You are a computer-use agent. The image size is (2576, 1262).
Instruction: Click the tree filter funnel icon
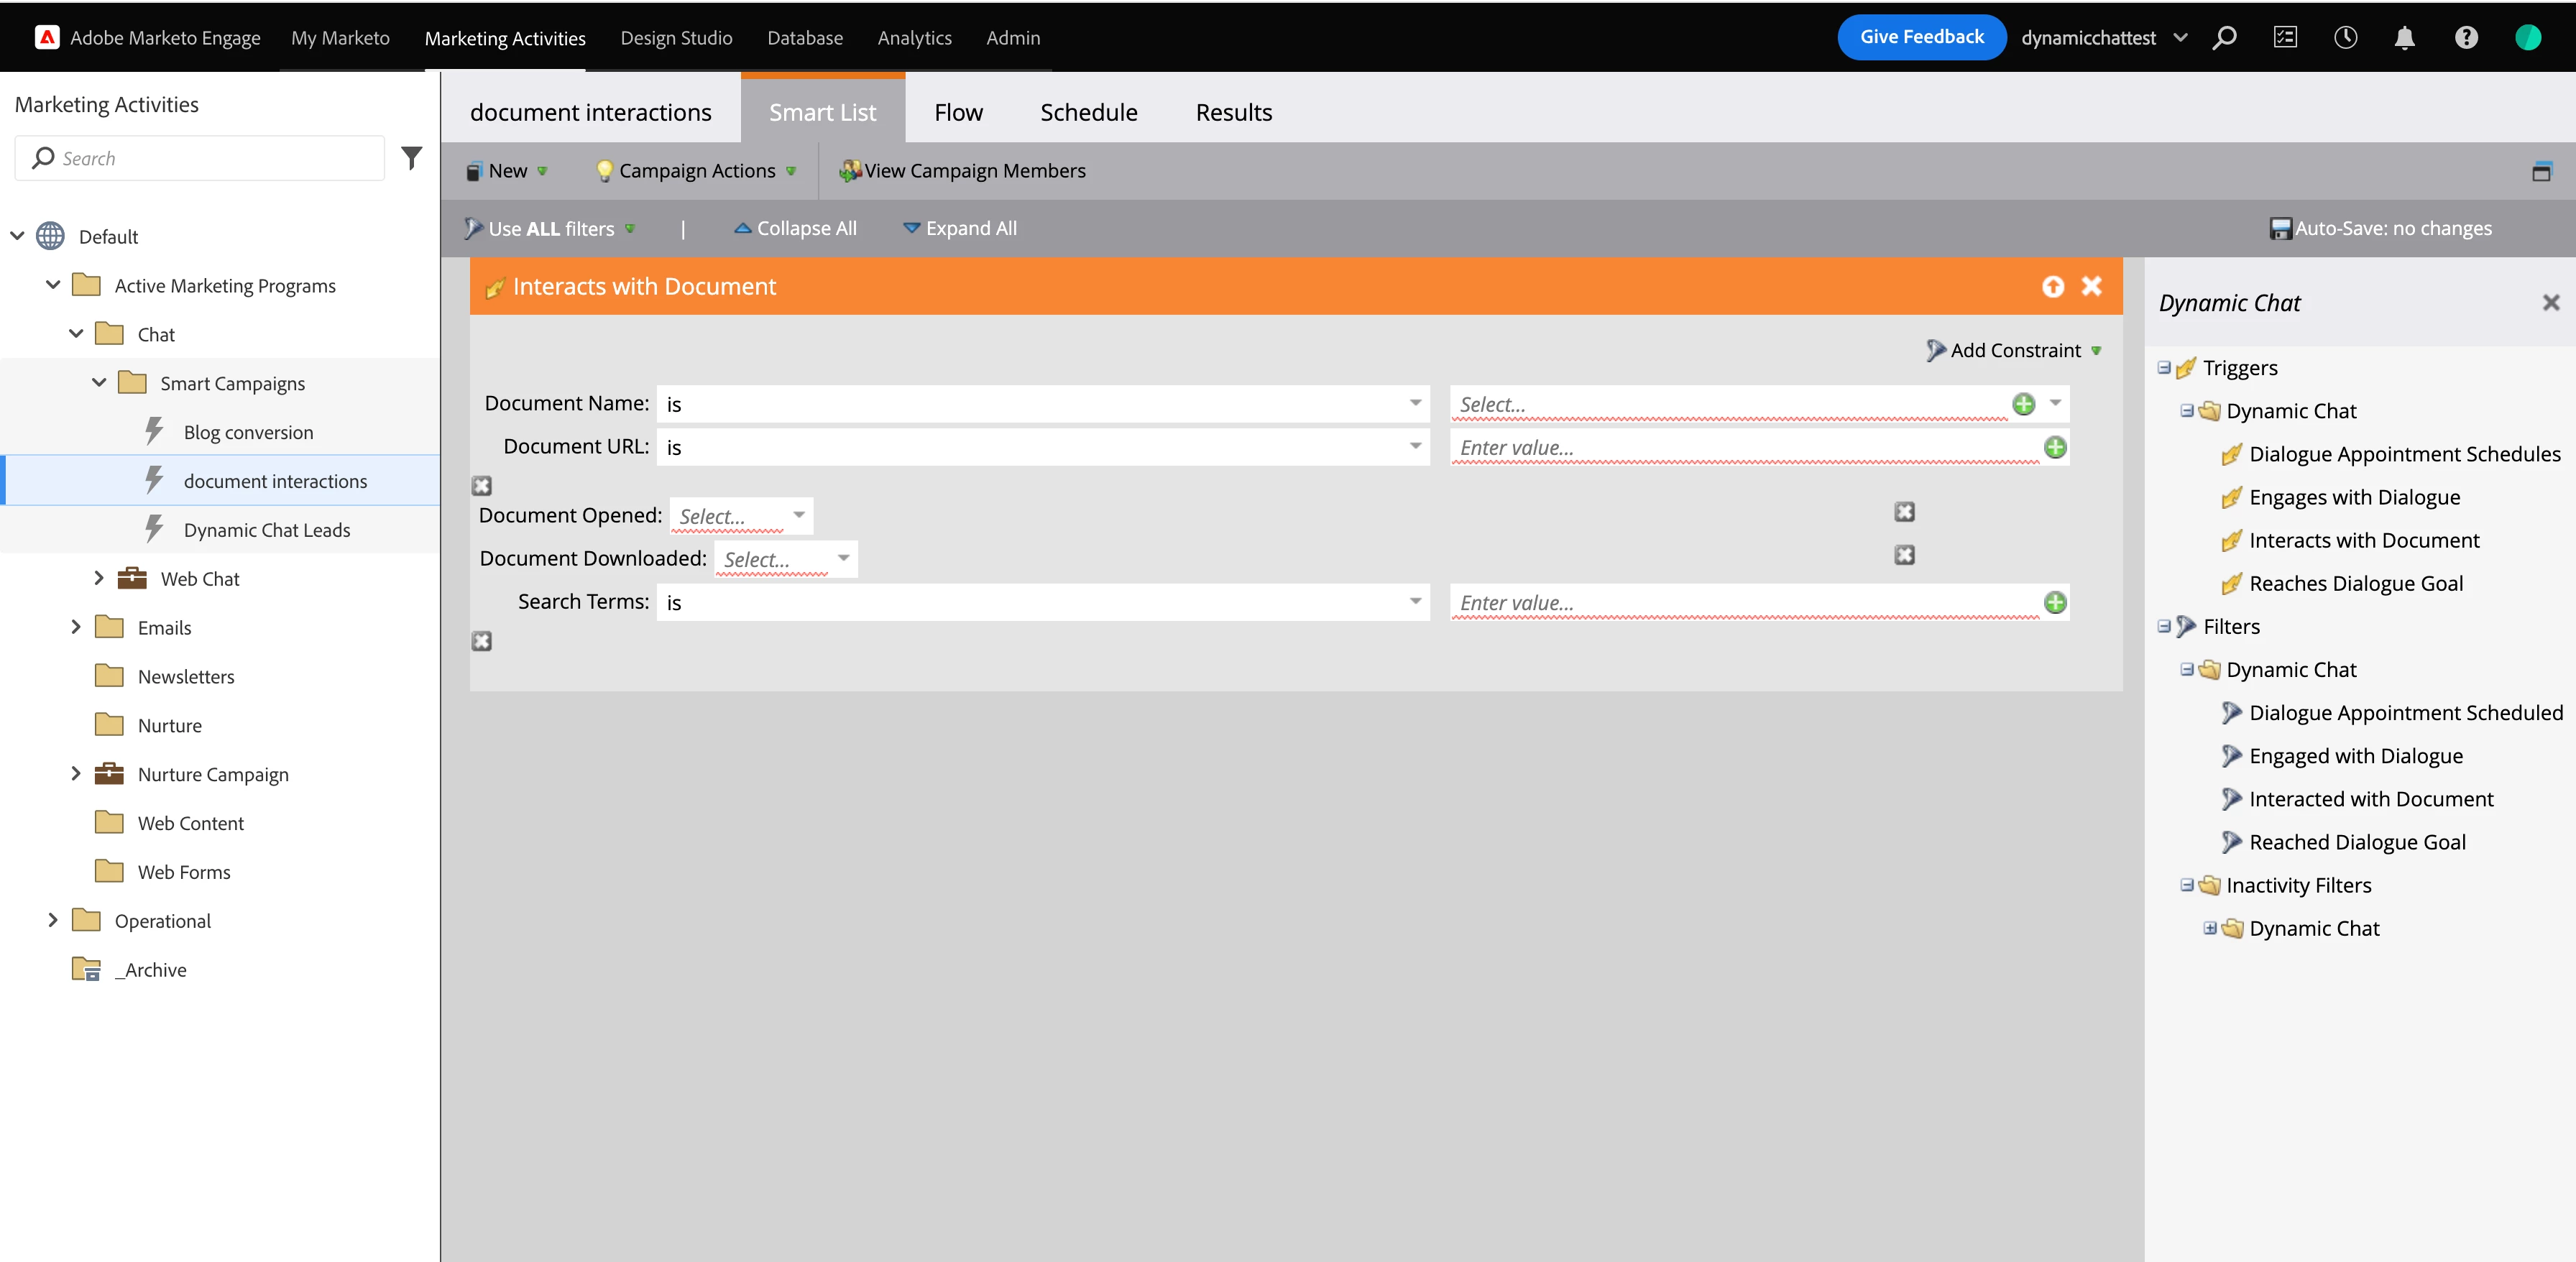coord(412,158)
